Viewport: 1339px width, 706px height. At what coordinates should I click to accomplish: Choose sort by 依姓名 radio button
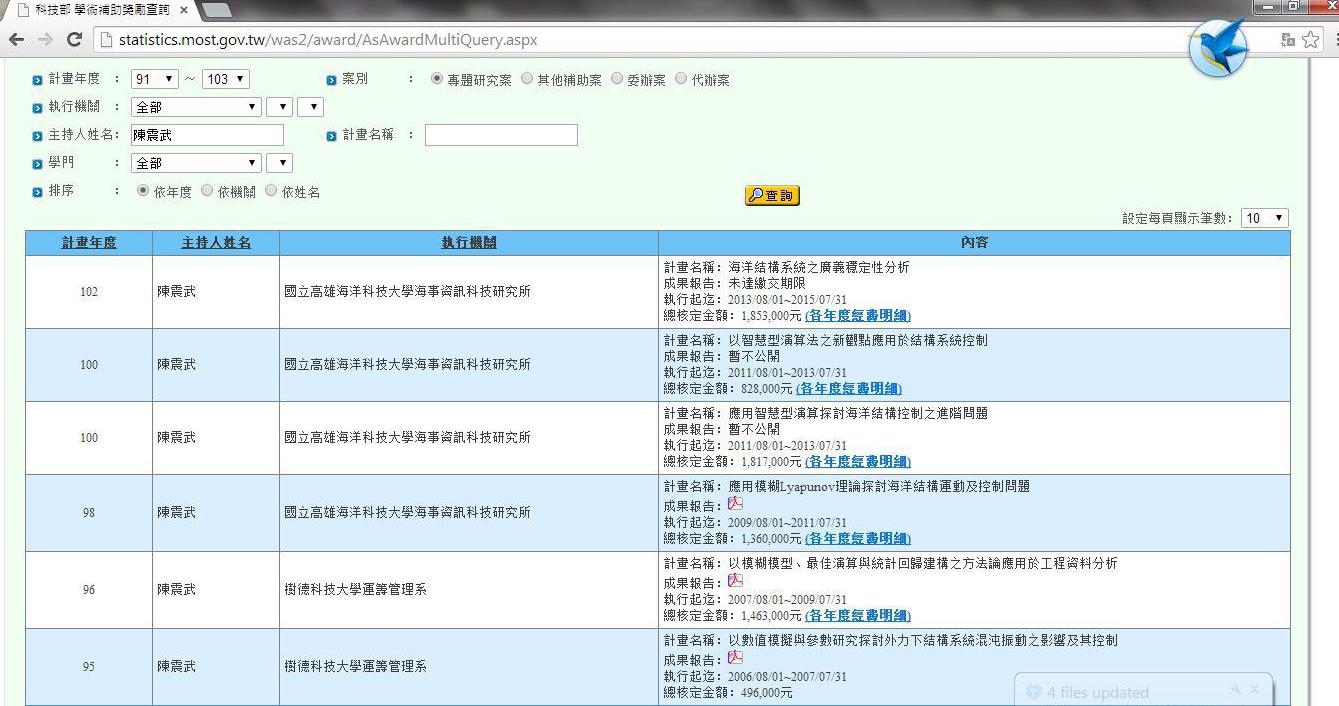[271, 191]
